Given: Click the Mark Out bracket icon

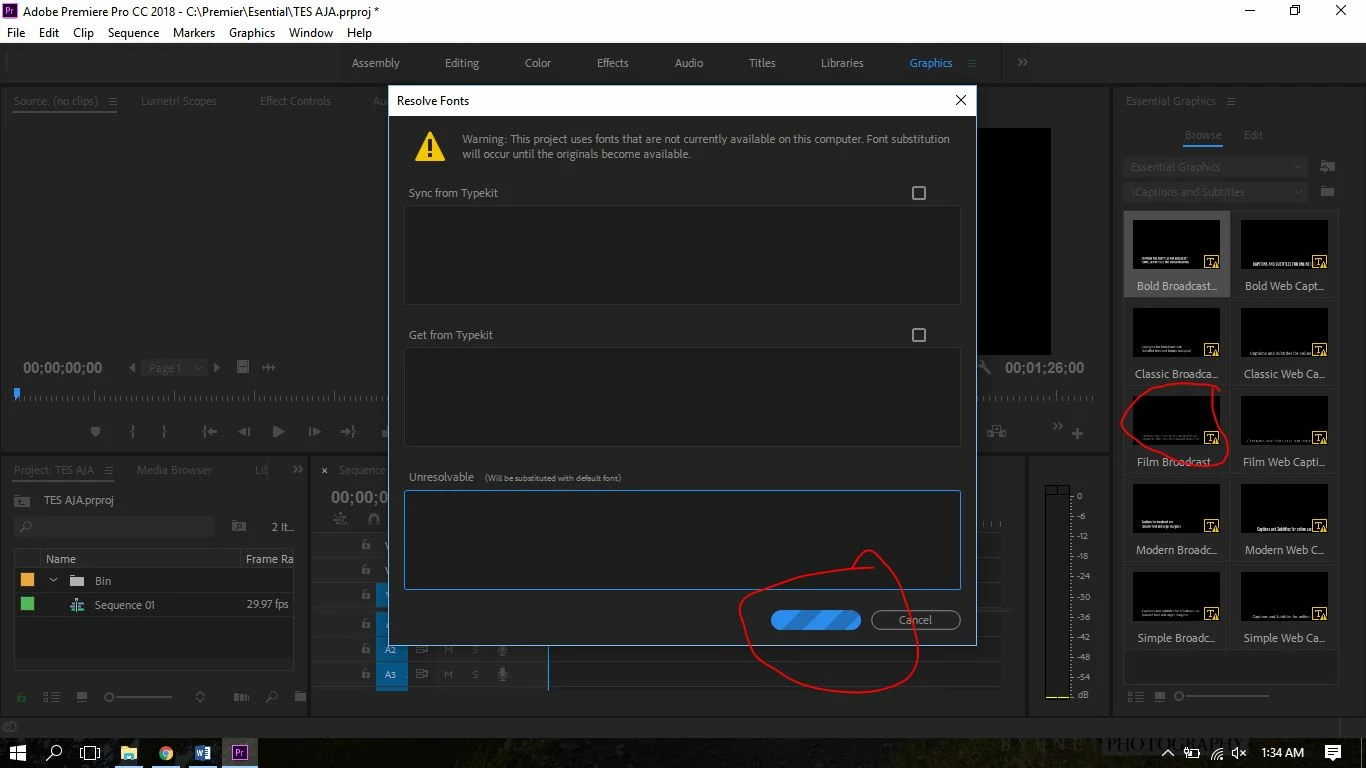Looking at the screenshot, I should tap(164, 432).
